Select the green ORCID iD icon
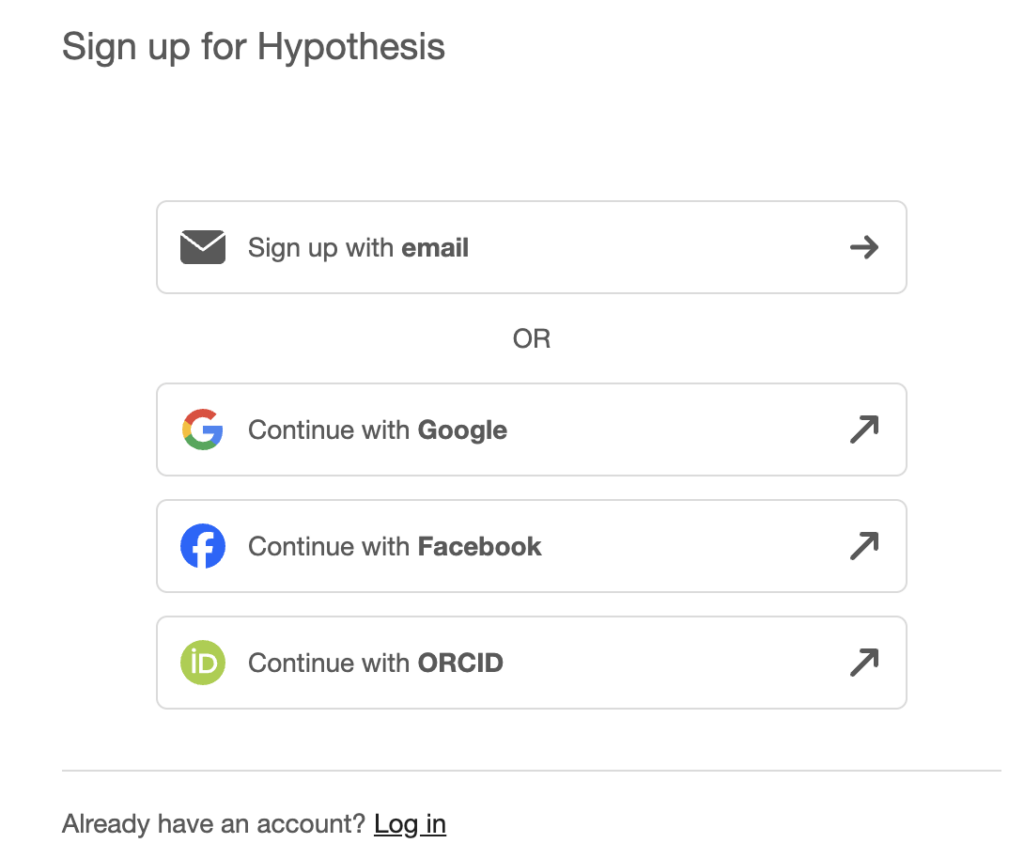Image resolution: width=1024 pixels, height=859 pixels. point(203,662)
